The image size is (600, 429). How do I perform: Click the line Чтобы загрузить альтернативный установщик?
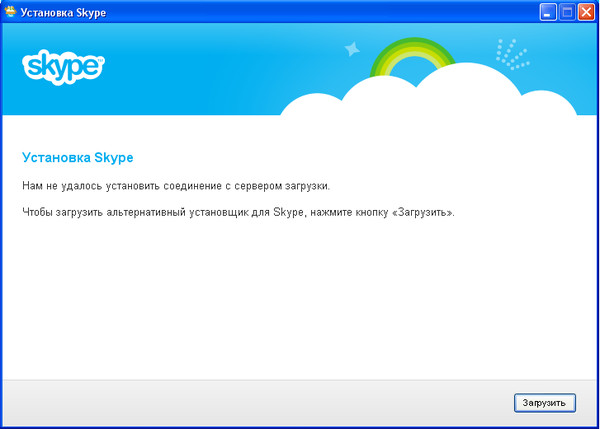pyautogui.click(x=238, y=212)
